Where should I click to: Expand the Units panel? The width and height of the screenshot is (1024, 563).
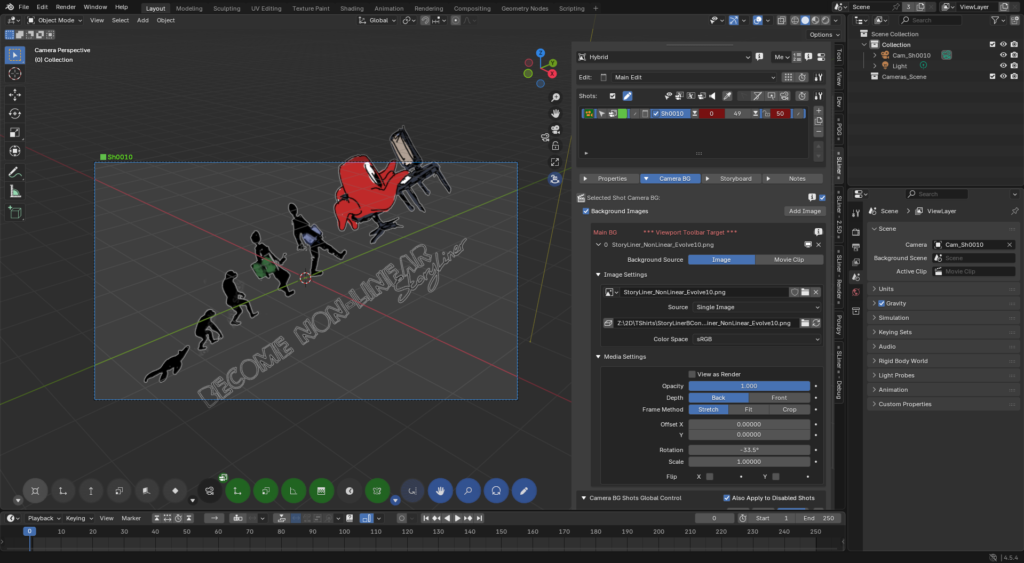click(888, 289)
